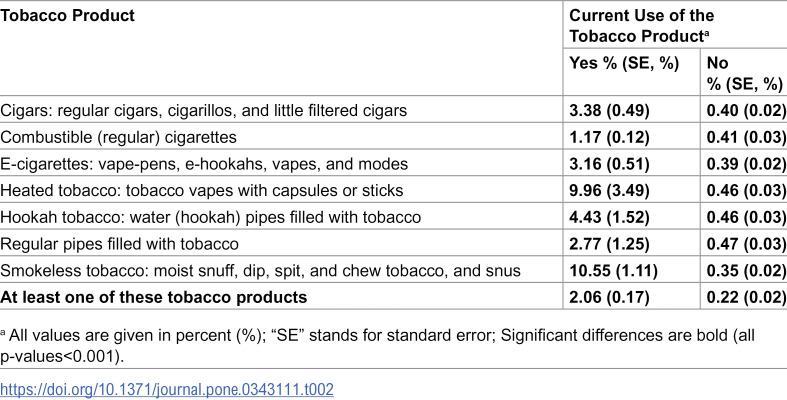Select the Hookah tobacco row label

(x=211, y=217)
